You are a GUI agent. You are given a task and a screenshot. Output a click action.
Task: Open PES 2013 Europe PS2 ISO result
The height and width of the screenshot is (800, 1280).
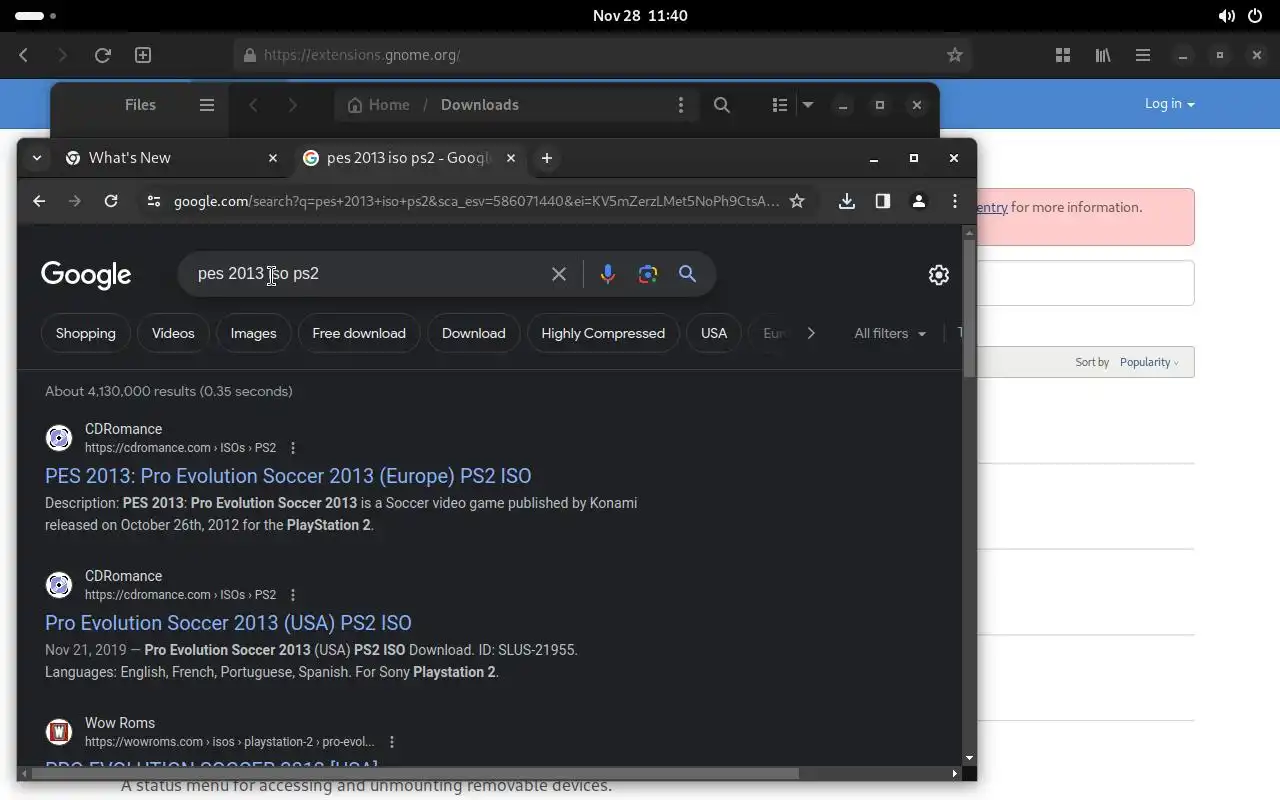coord(288,476)
